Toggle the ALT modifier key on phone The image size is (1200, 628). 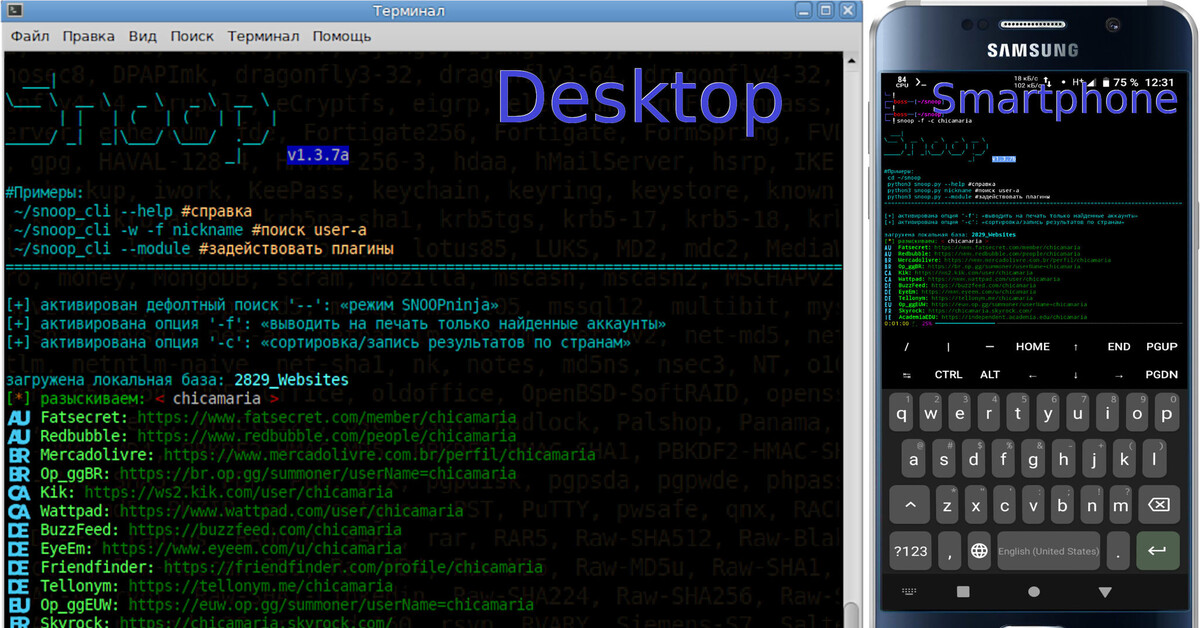click(x=990, y=375)
